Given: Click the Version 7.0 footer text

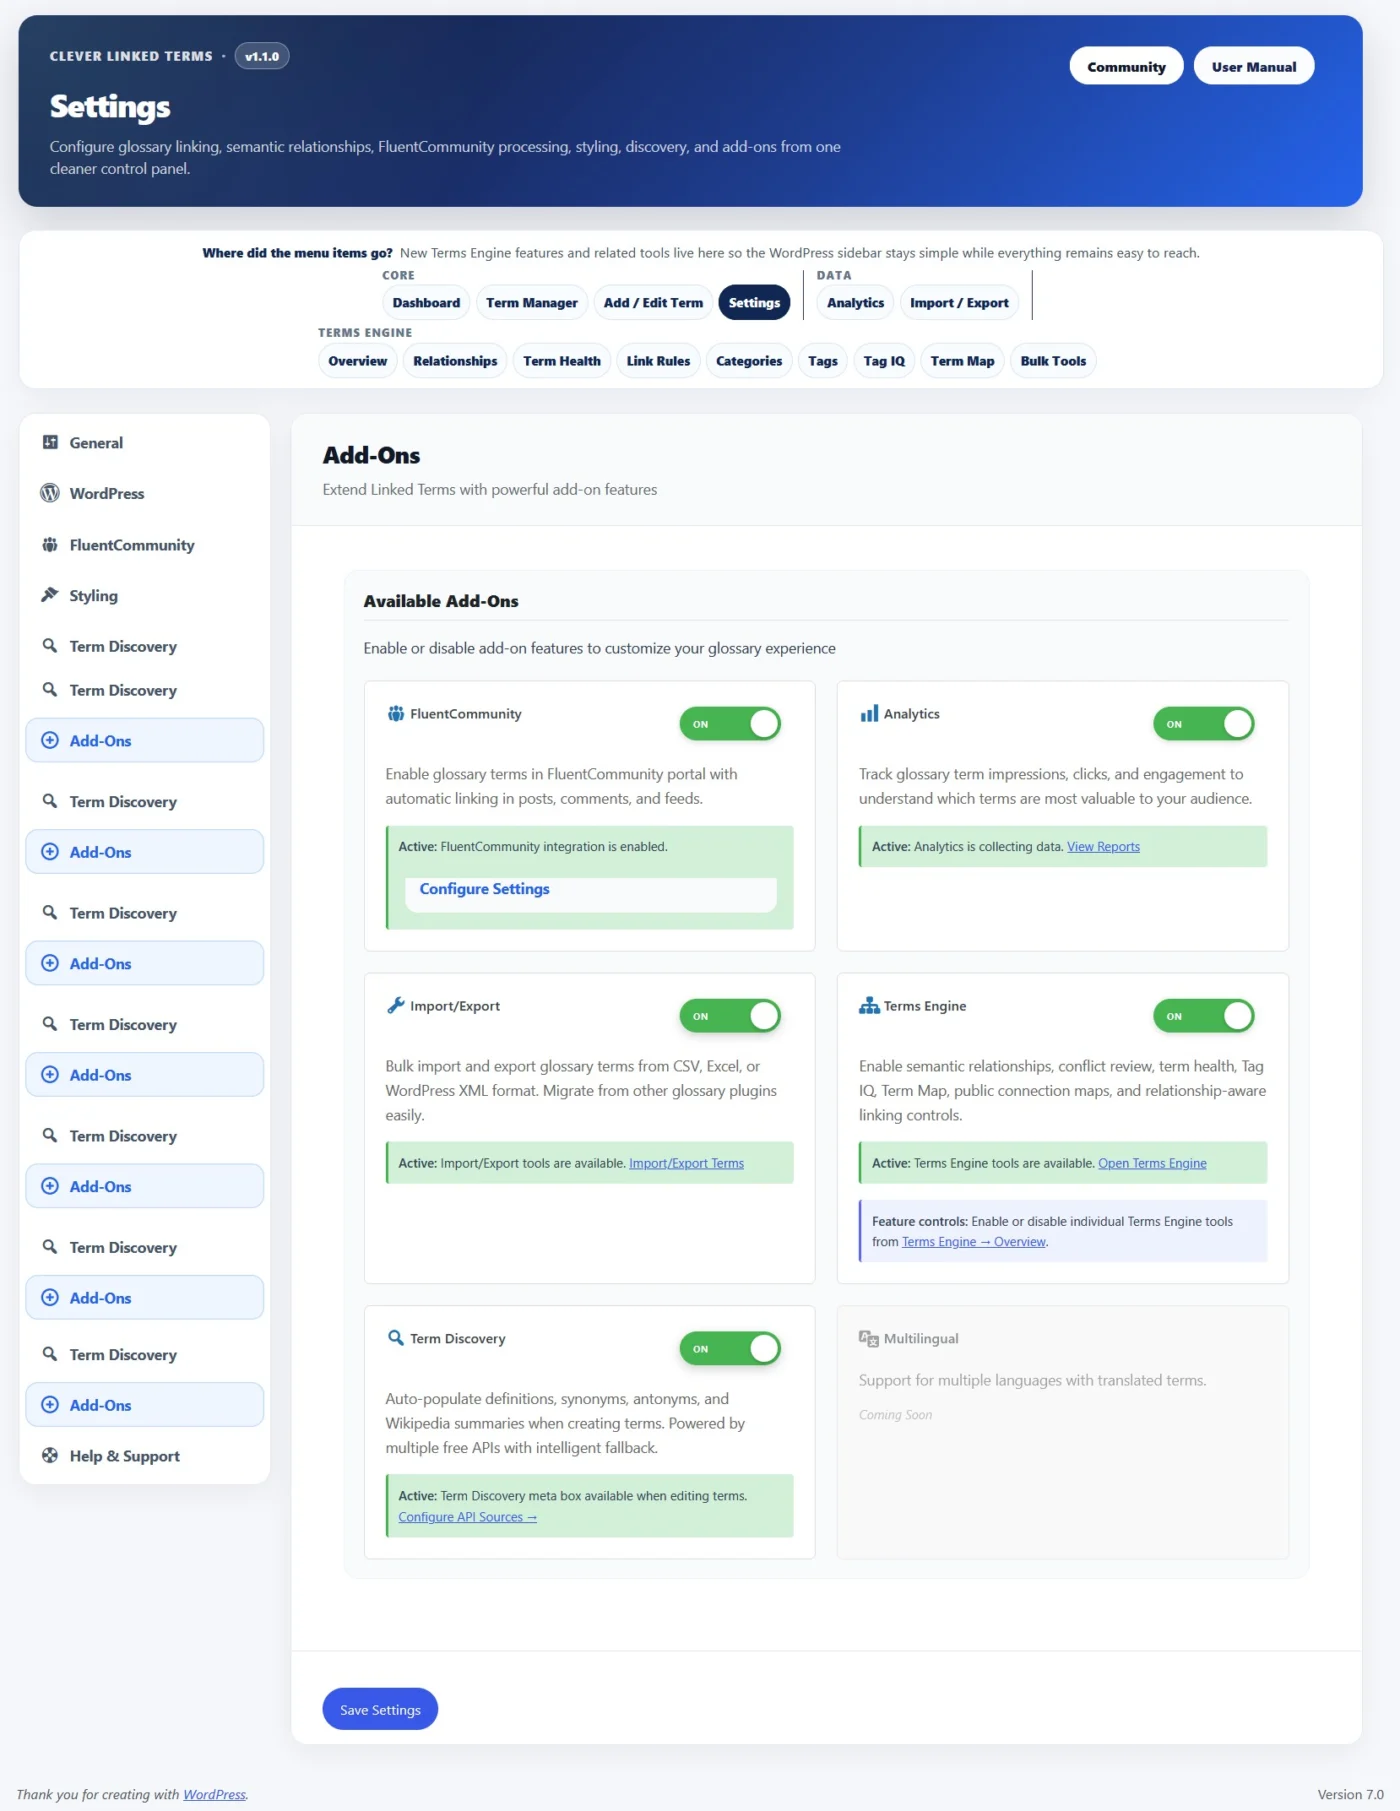Looking at the screenshot, I should coord(1350,1794).
